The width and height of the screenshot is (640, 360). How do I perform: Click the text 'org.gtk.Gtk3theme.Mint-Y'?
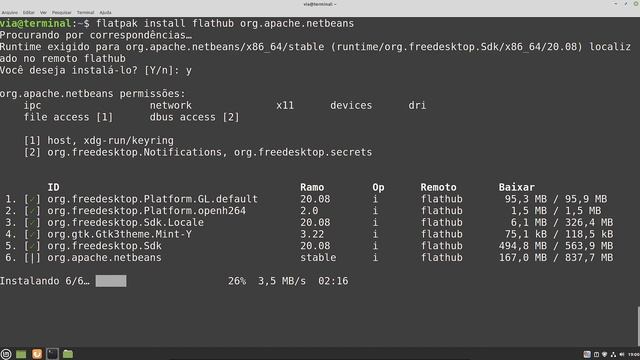120,234
